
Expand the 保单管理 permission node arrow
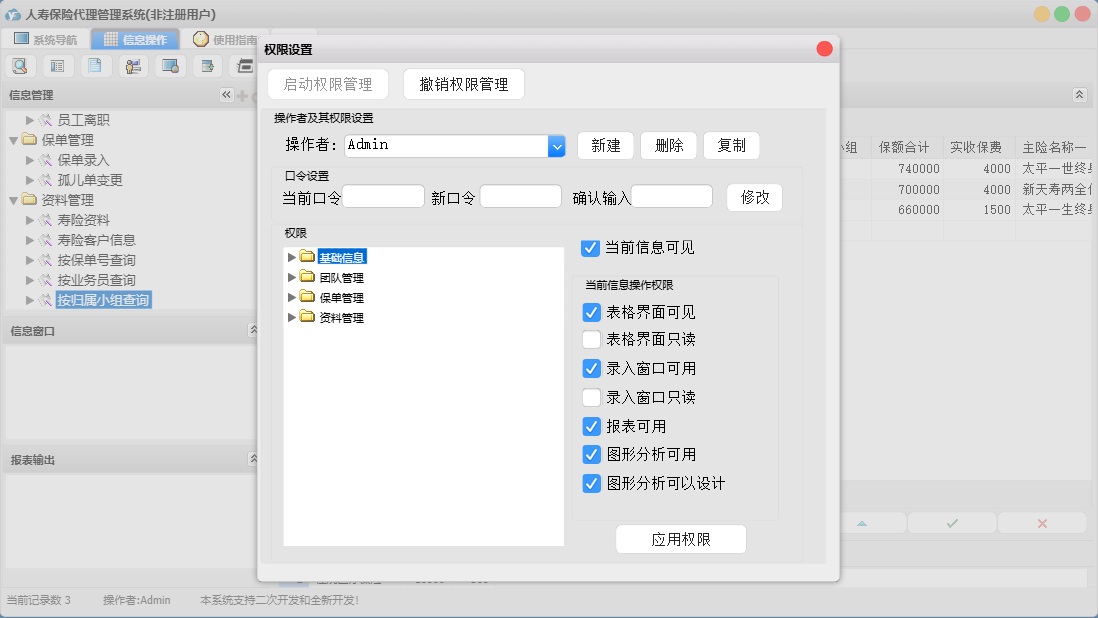292,297
